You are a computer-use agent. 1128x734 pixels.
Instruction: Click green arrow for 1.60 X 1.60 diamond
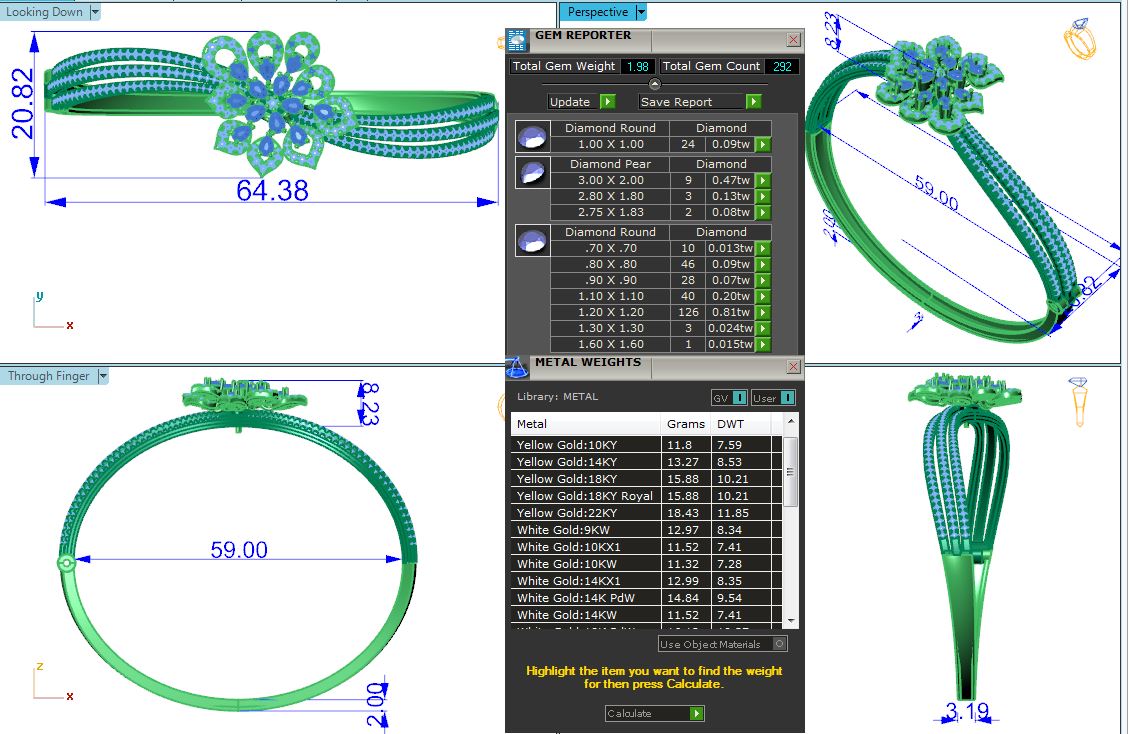click(763, 345)
